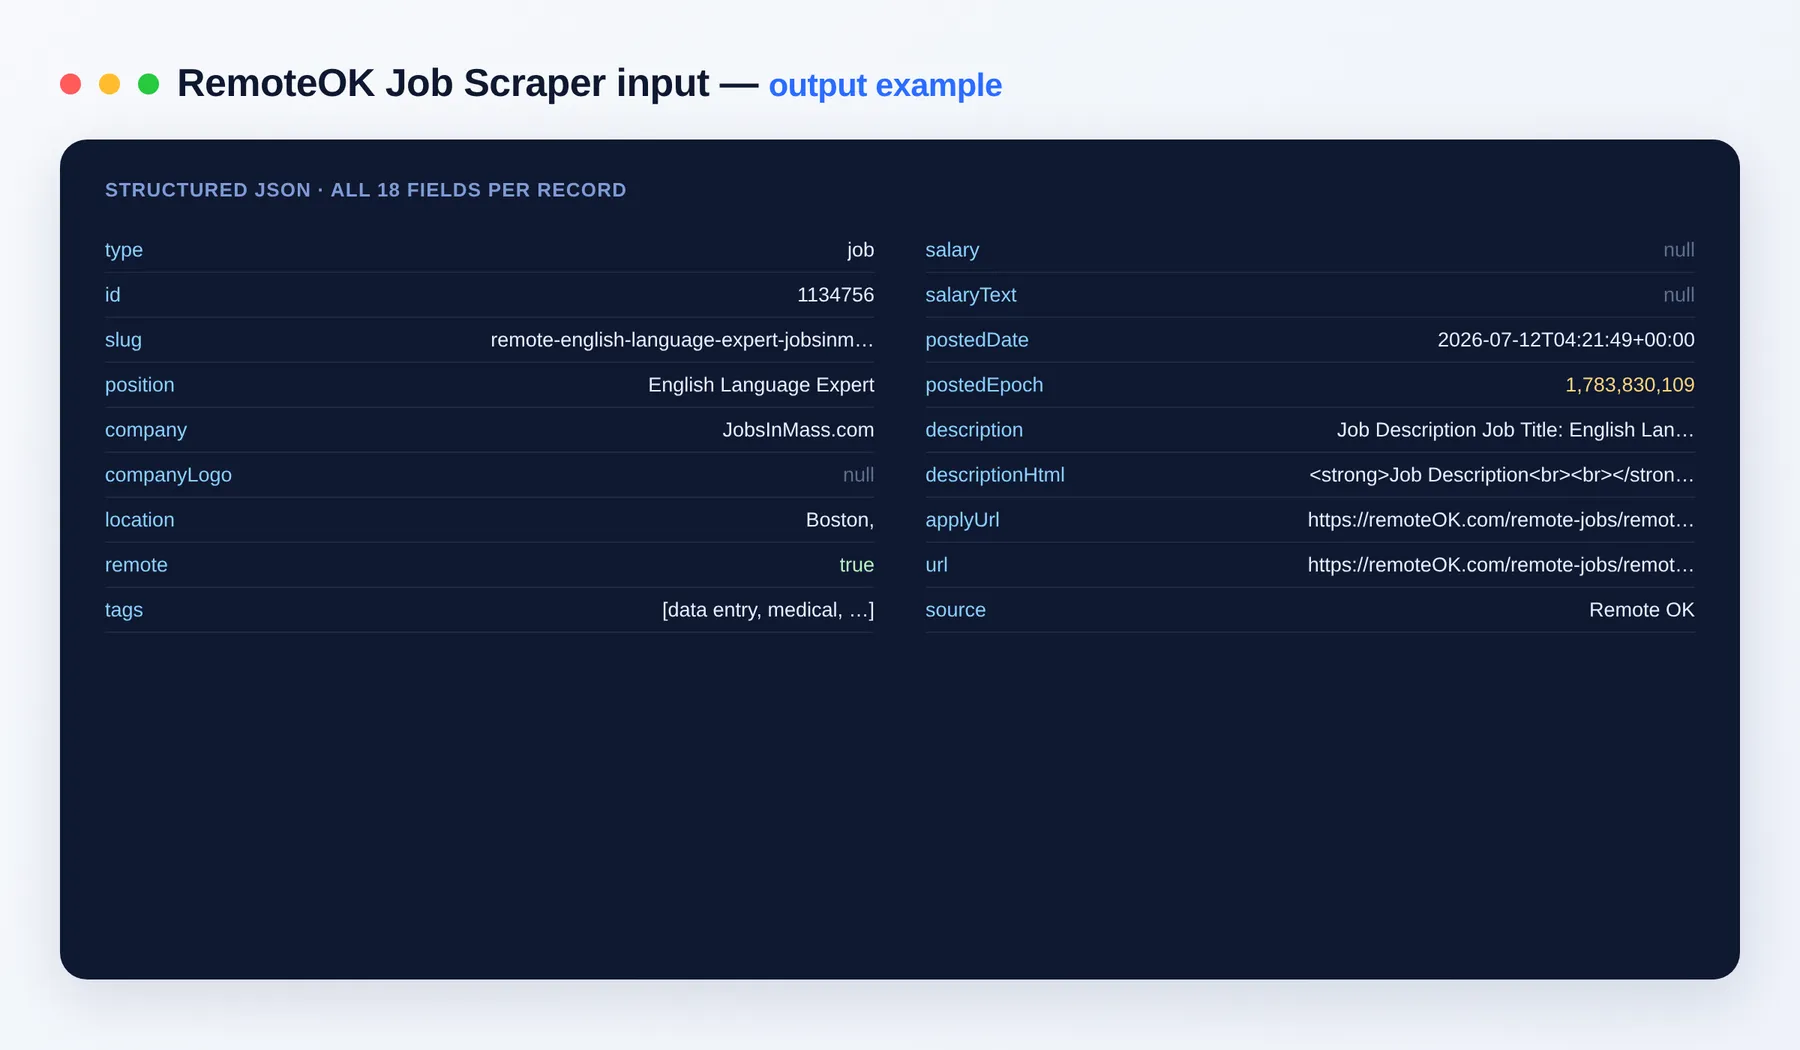Viewport: 1800px width, 1050px height.
Task: Click the 'slug' field label
Action: pos(123,340)
